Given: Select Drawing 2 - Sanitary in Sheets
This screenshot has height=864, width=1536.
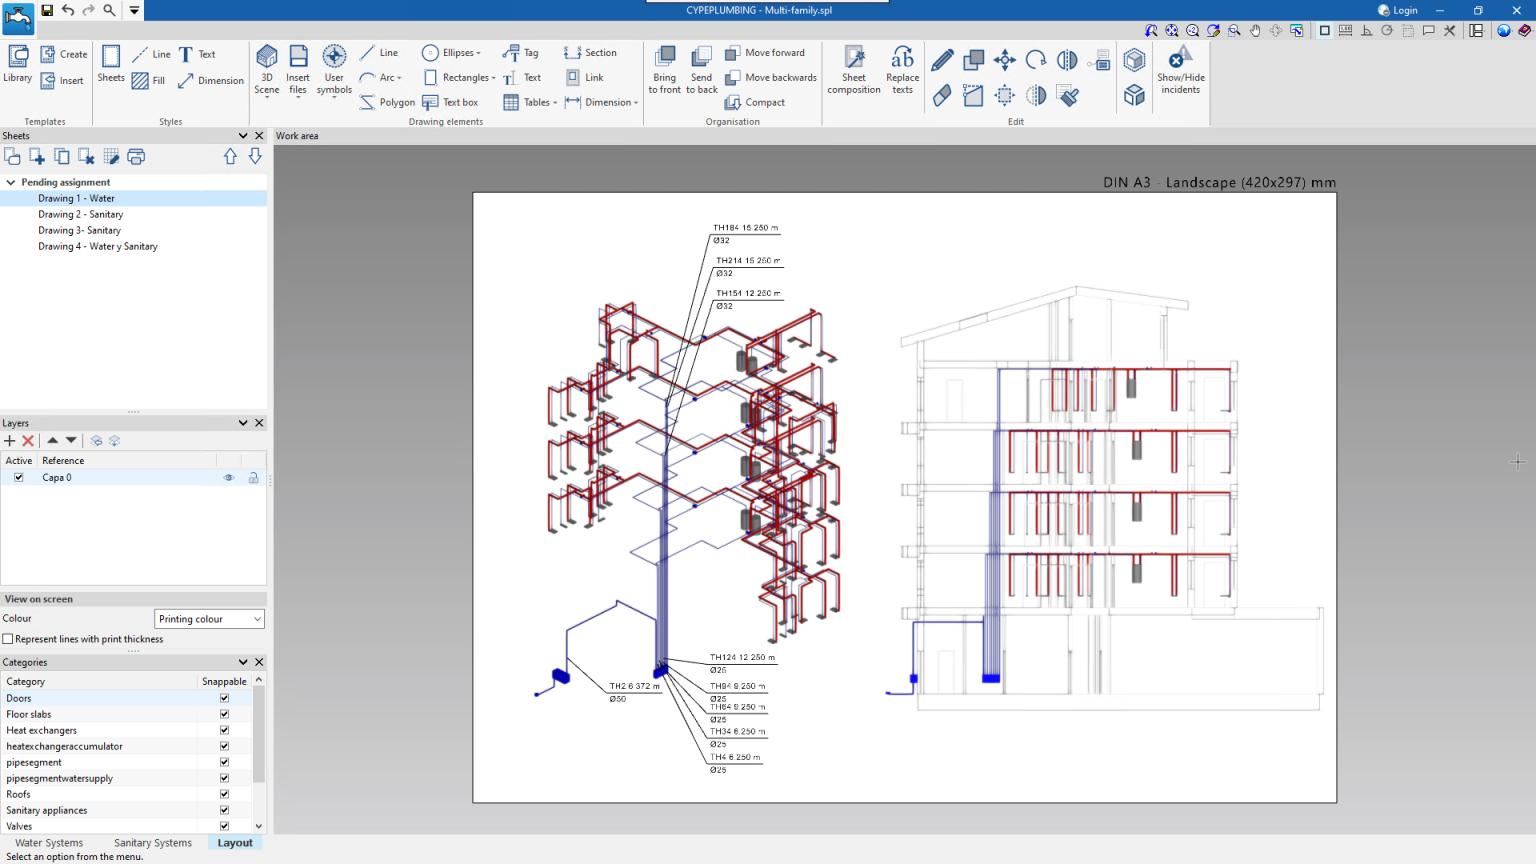Looking at the screenshot, I should click(81, 214).
